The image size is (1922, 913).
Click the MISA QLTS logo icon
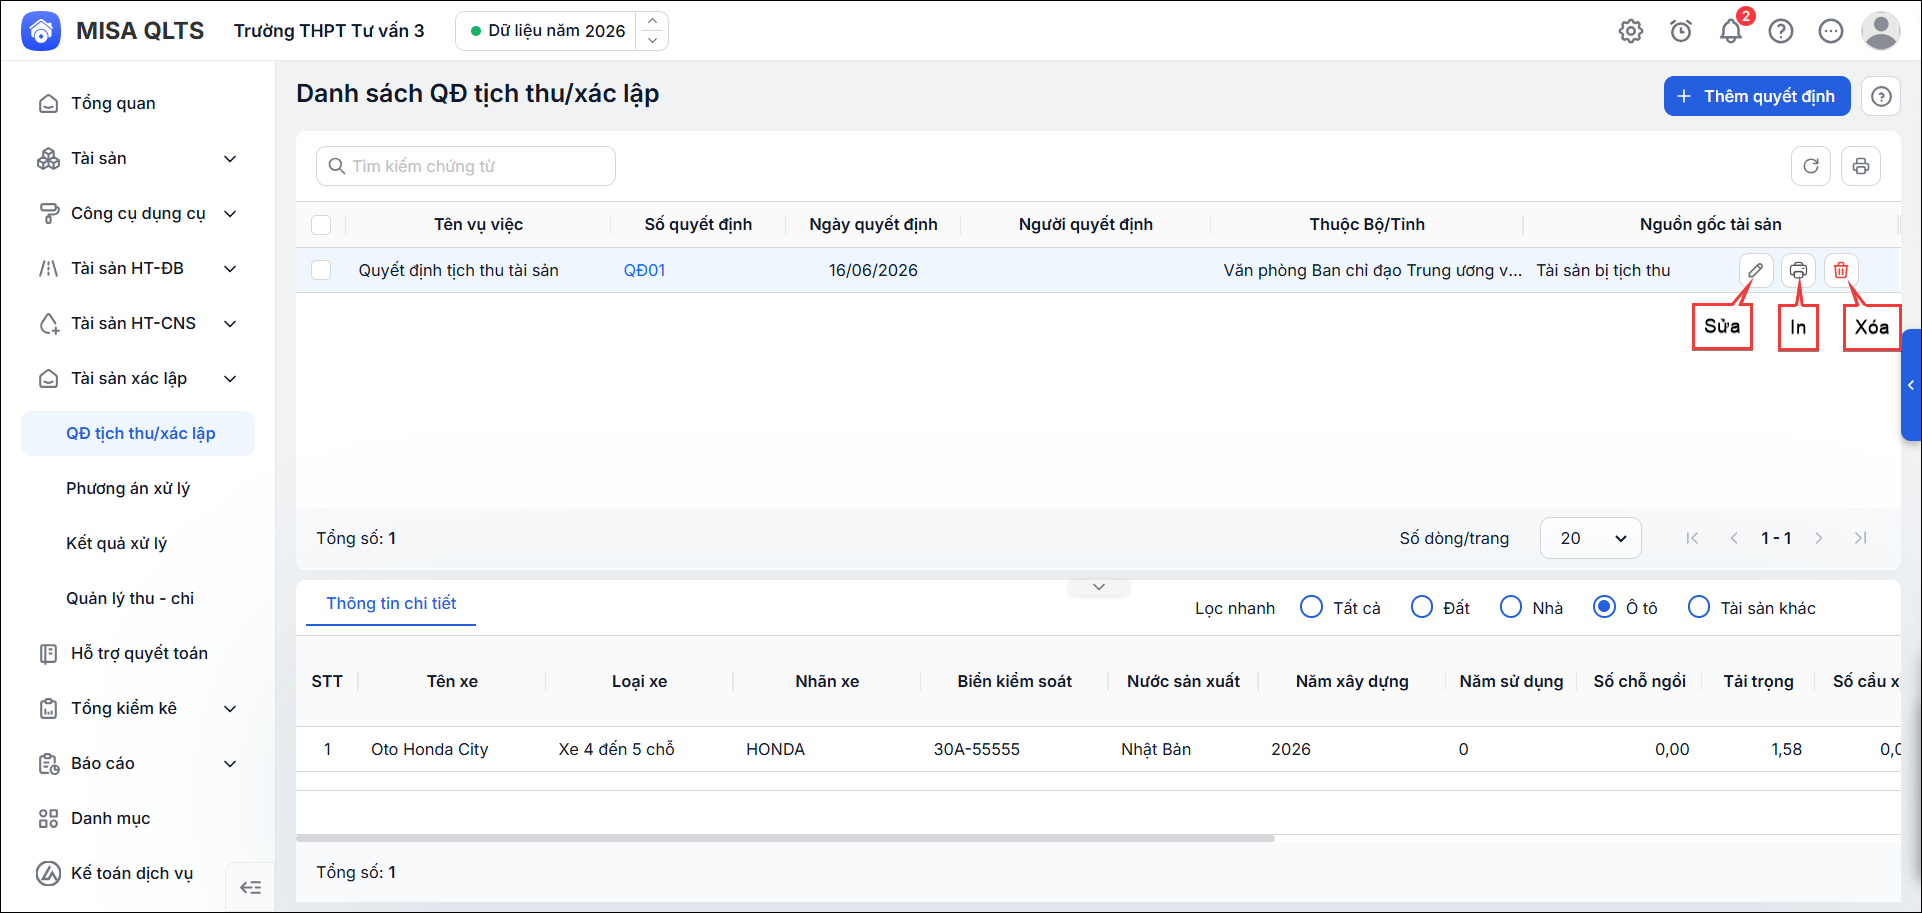coord(41,31)
